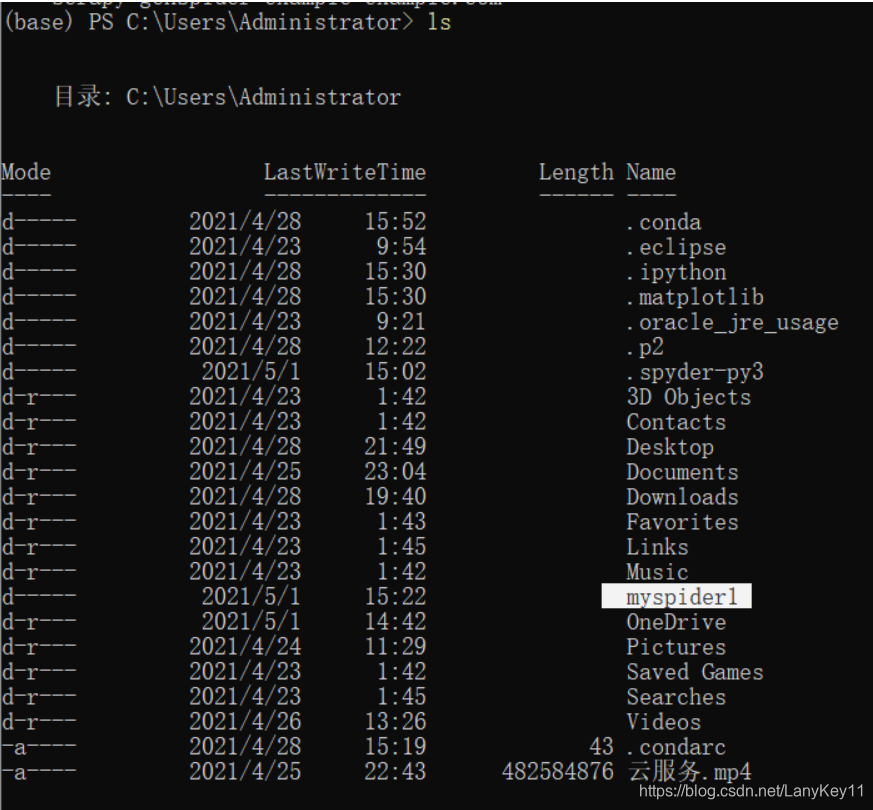The image size is (873, 810).
Task: Select the .ipython directory name
Action: [676, 272]
